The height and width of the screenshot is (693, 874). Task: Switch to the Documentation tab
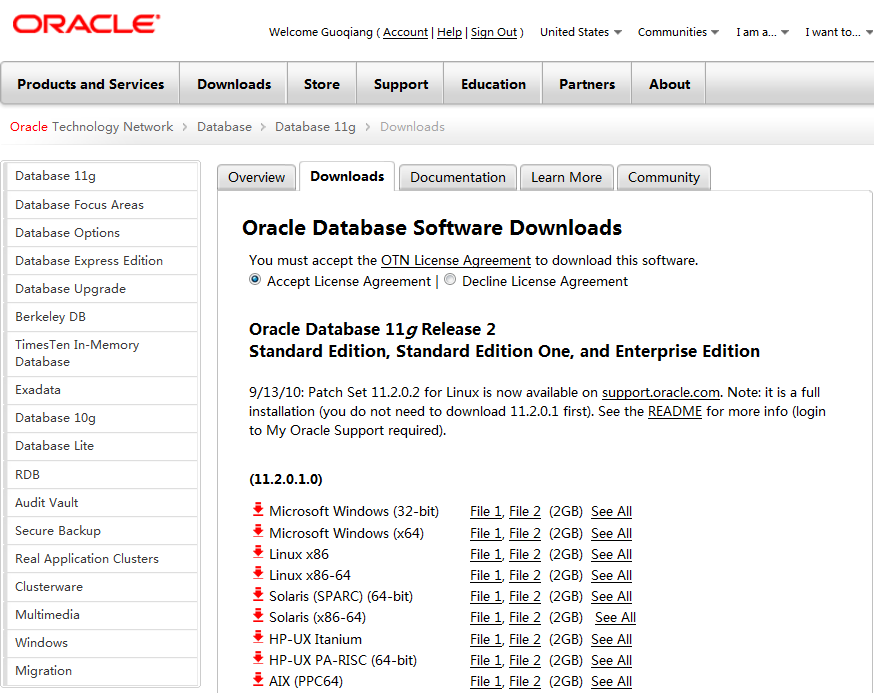coord(458,177)
